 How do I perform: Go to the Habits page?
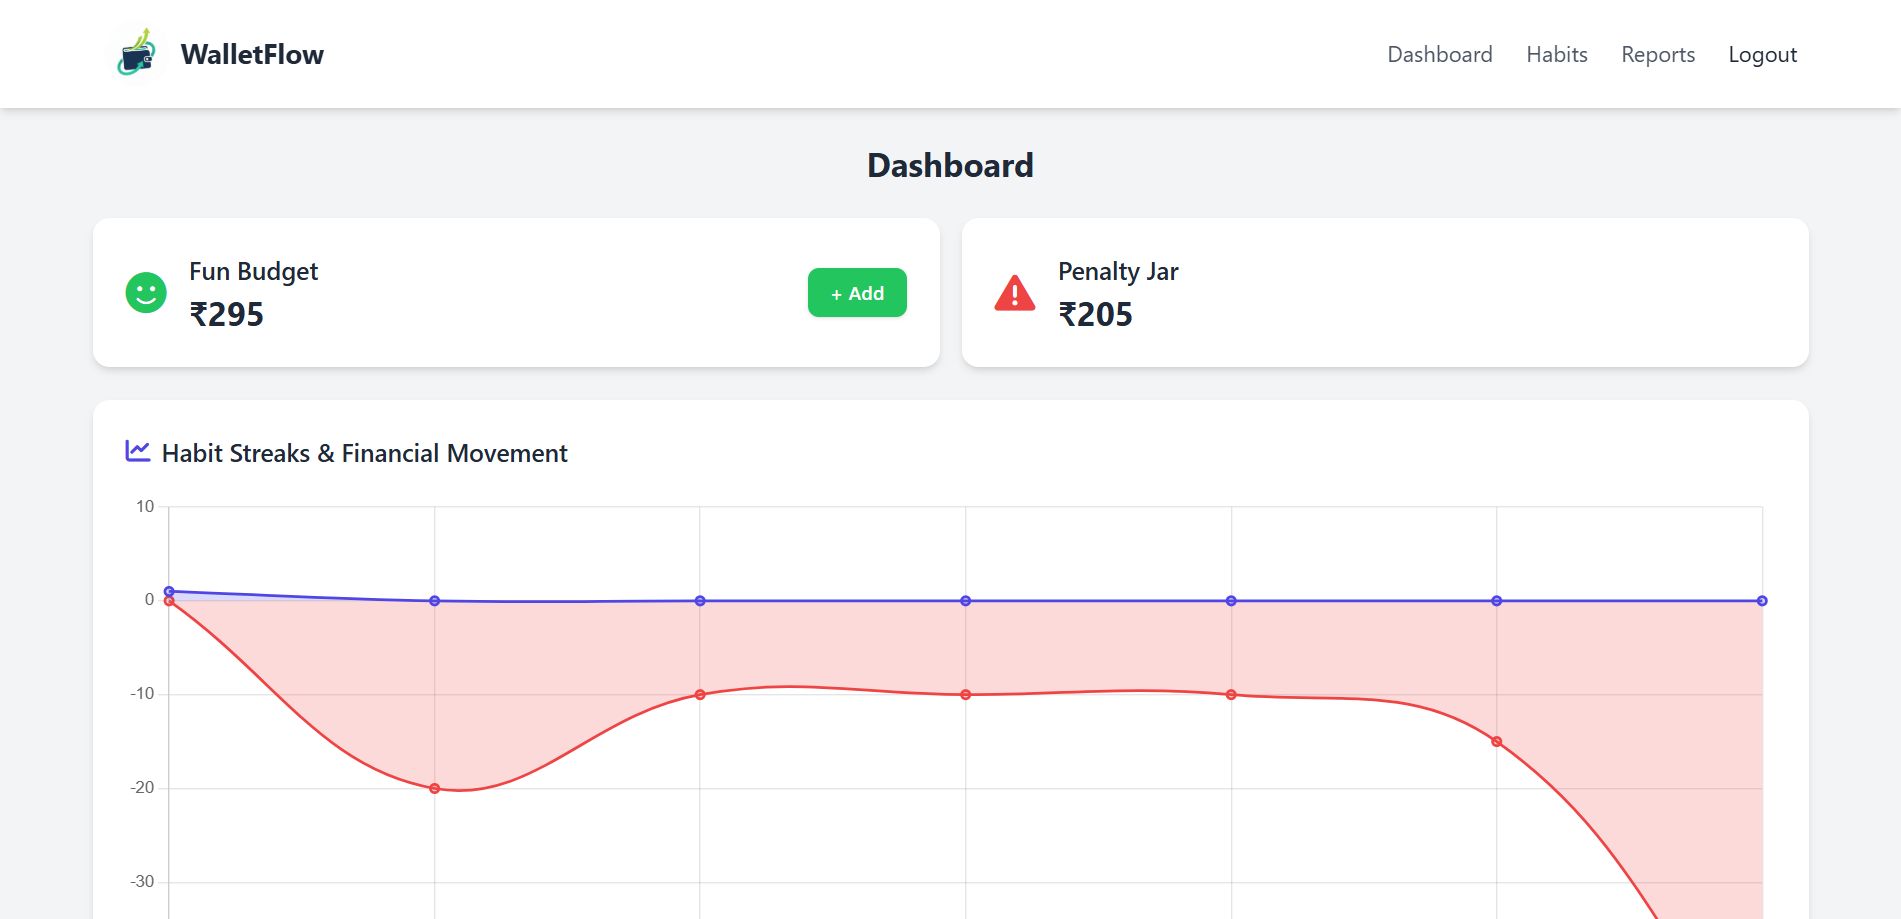click(1556, 54)
